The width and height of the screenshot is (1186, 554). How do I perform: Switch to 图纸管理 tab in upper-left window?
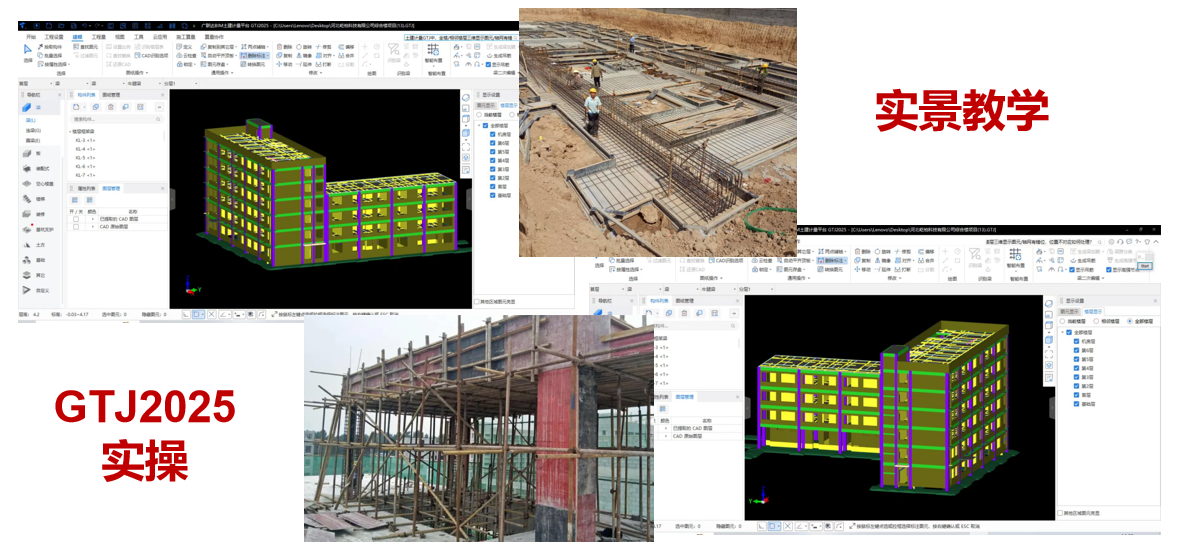(111, 95)
